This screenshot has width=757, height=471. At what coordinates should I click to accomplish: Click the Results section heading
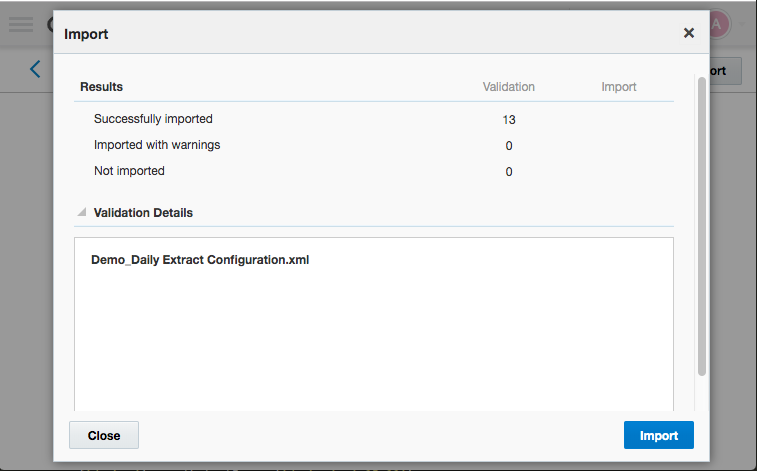(x=101, y=87)
